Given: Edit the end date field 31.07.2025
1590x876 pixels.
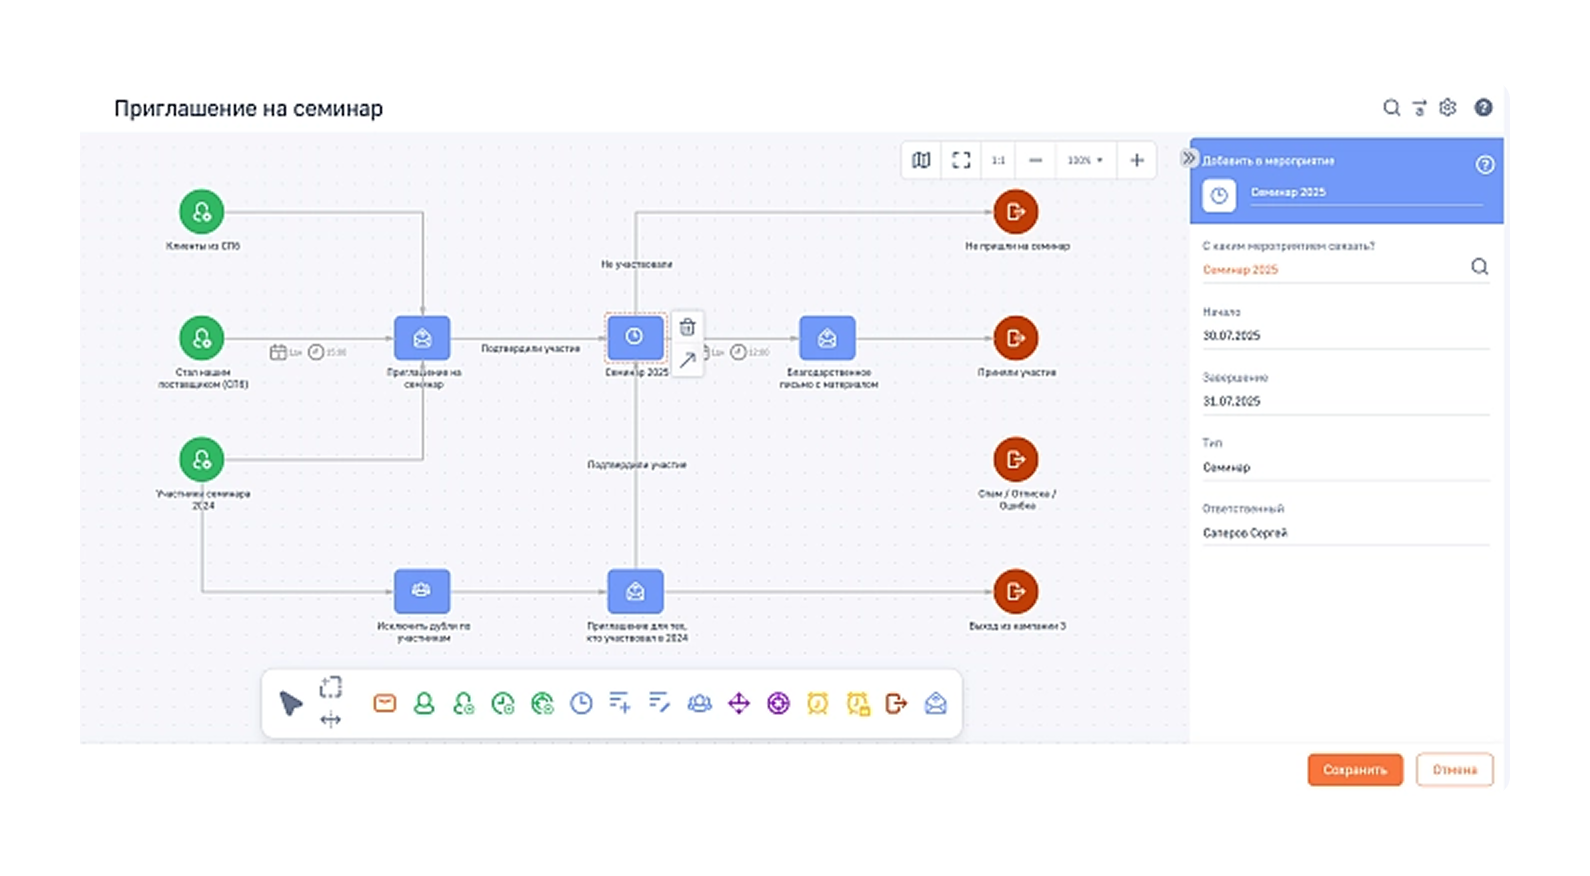Looking at the screenshot, I should [1346, 402].
